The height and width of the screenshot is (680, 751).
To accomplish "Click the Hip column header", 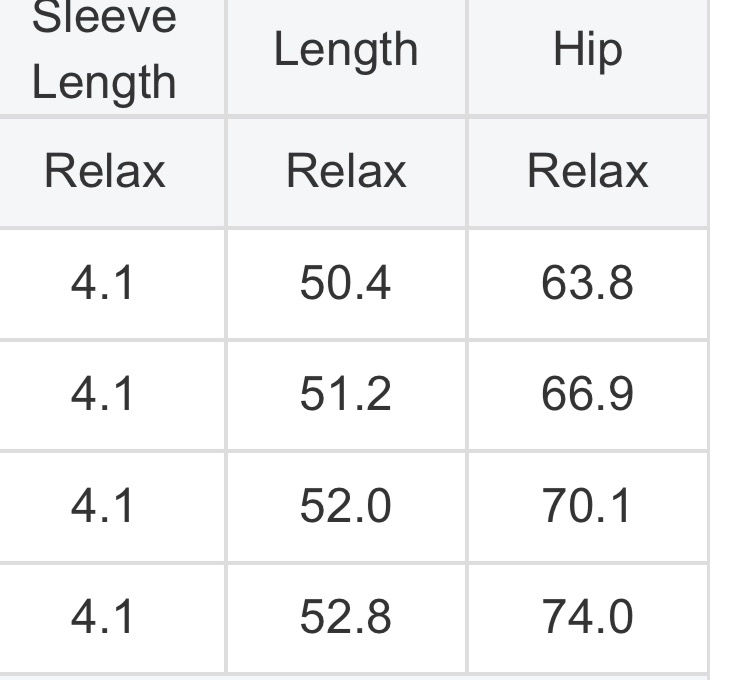I will pyautogui.click(x=587, y=50).
